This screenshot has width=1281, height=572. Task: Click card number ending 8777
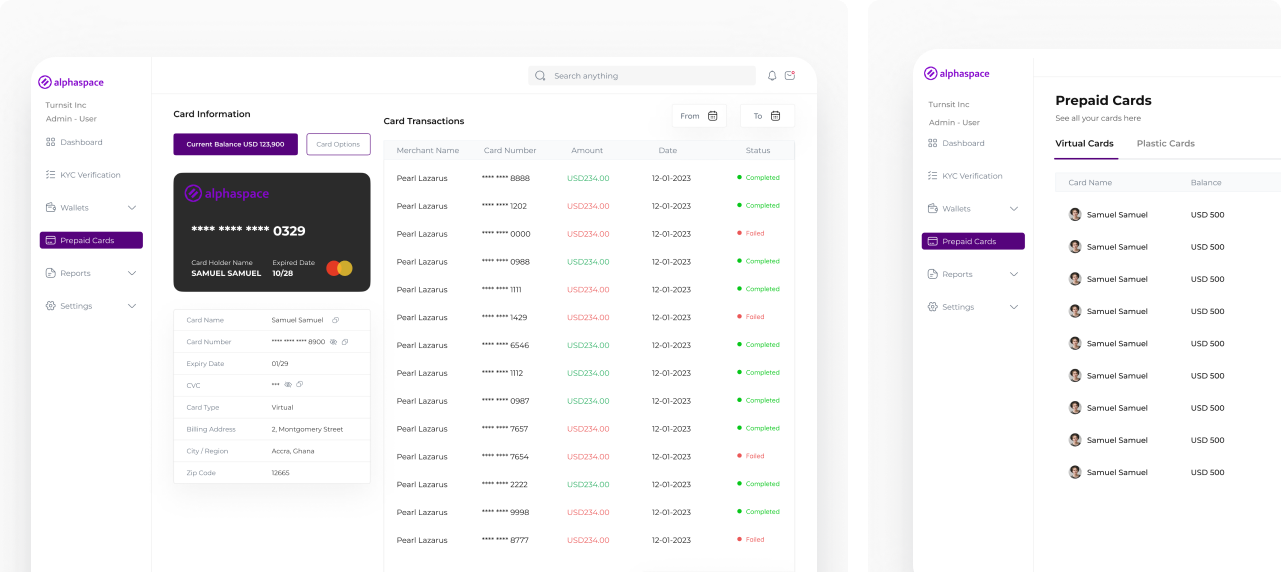coord(505,540)
